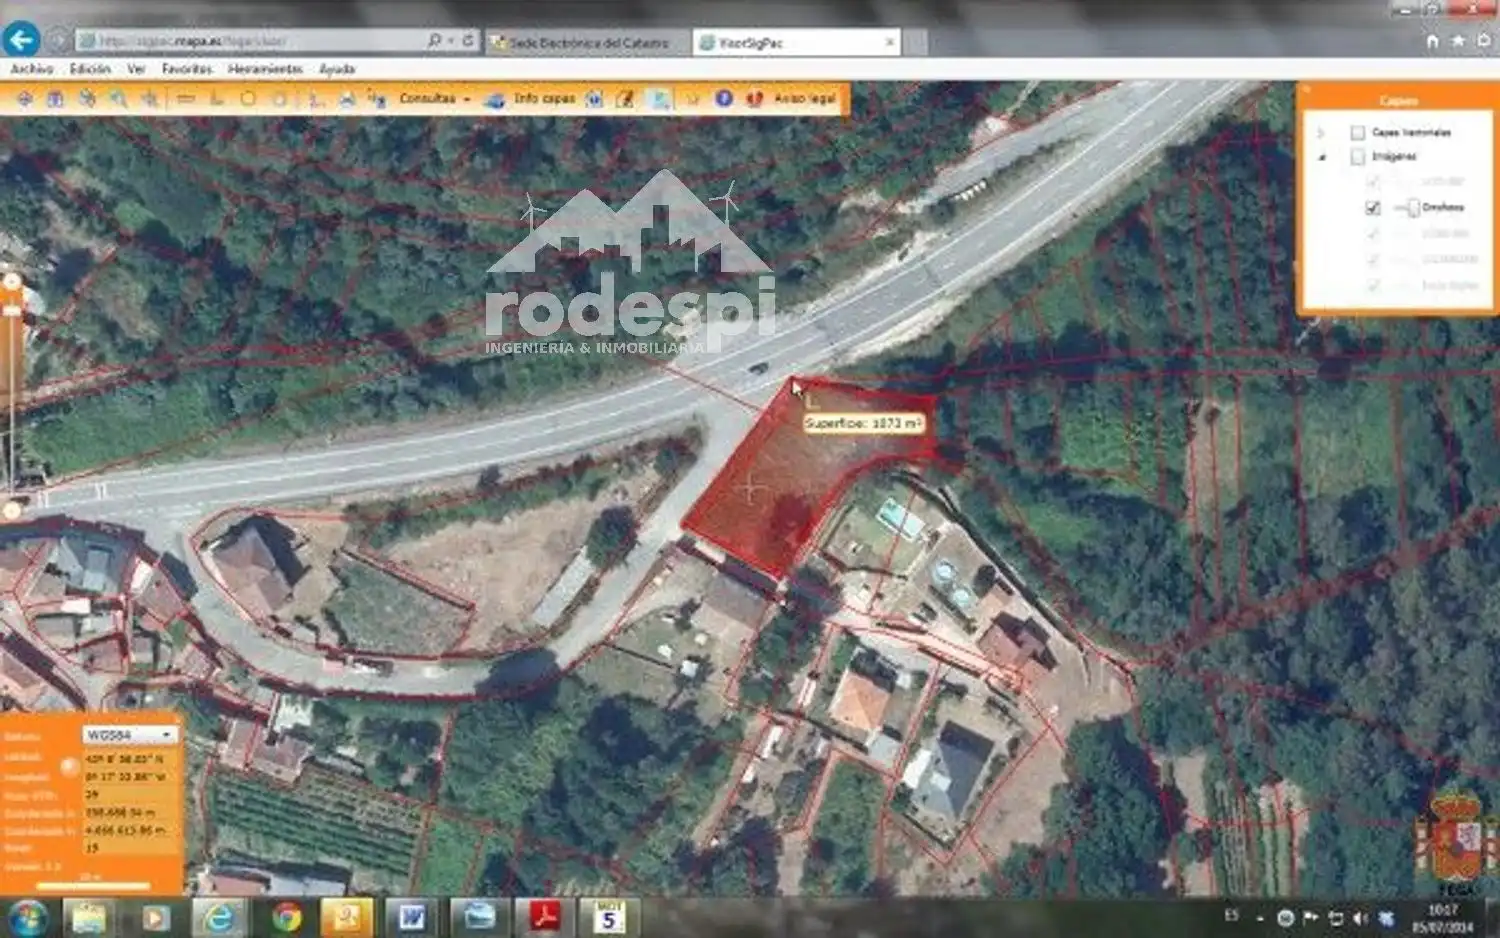This screenshot has height=938, width=1500.
Task: Open the Consultas dropdown menu
Action: (x=434, y=98)
